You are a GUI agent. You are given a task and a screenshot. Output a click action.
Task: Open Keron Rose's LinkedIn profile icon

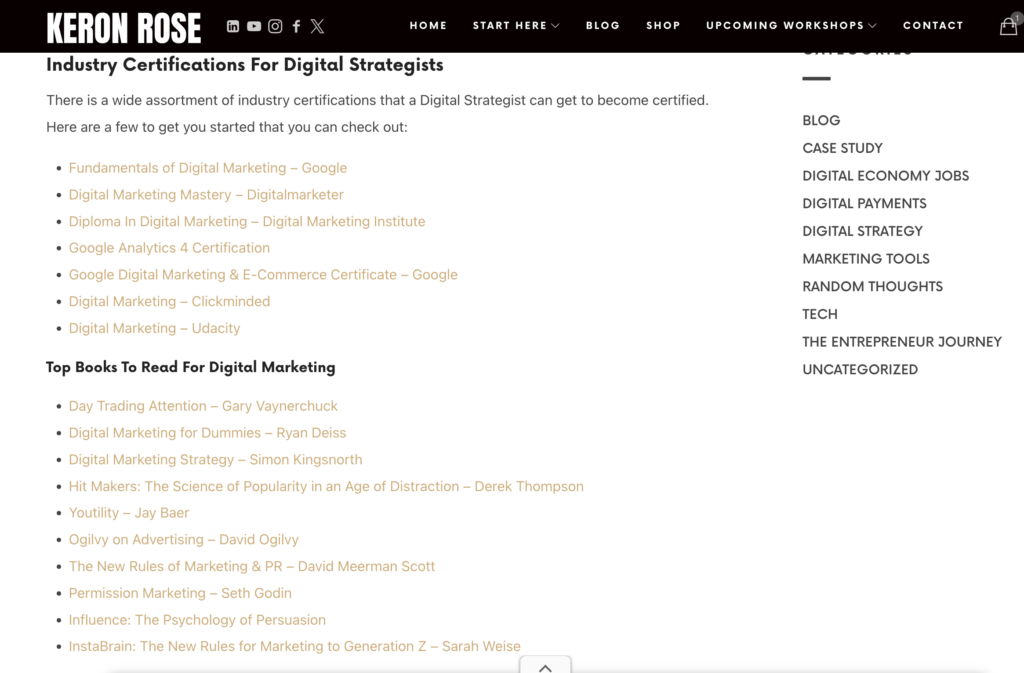pyautogui.click(x=234, y=26)
